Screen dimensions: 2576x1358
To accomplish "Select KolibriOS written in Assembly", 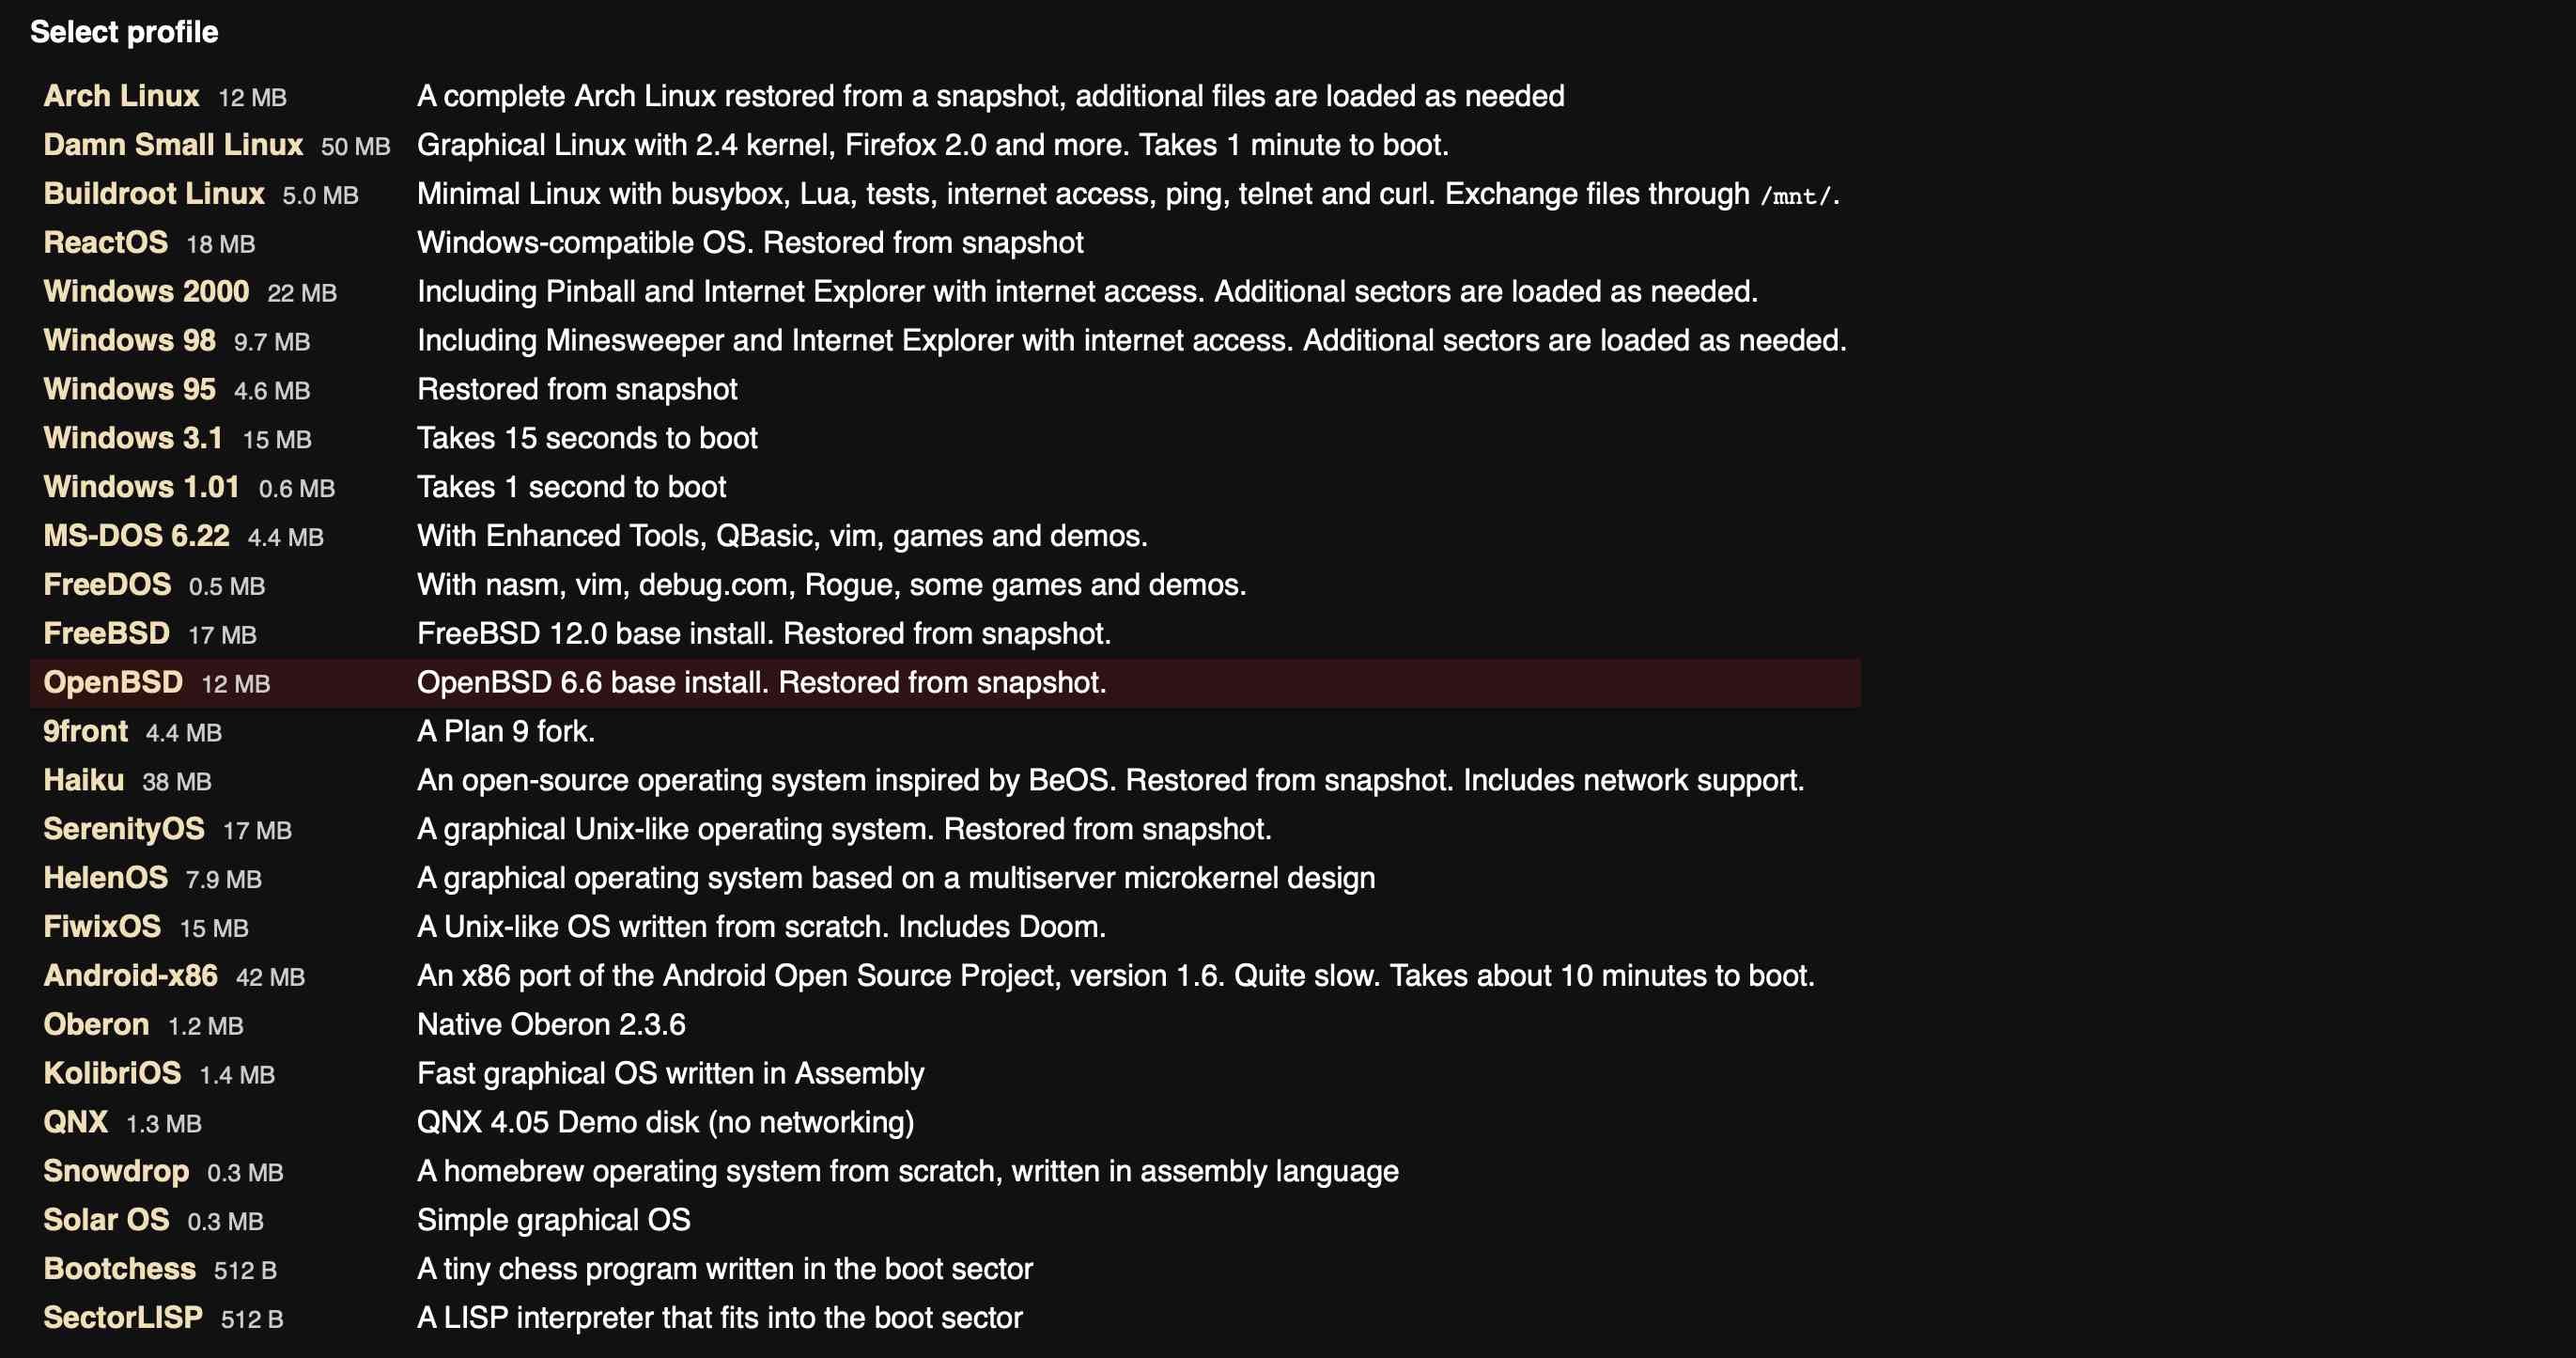I will click(x=112, y=1073).
